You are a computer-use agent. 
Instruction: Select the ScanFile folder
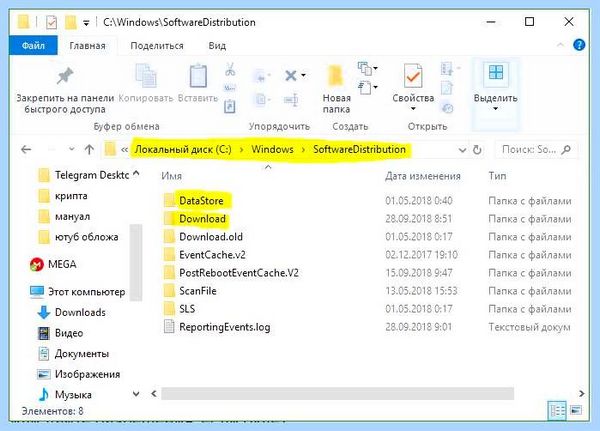pyautogui.click(x=197, y=291)
